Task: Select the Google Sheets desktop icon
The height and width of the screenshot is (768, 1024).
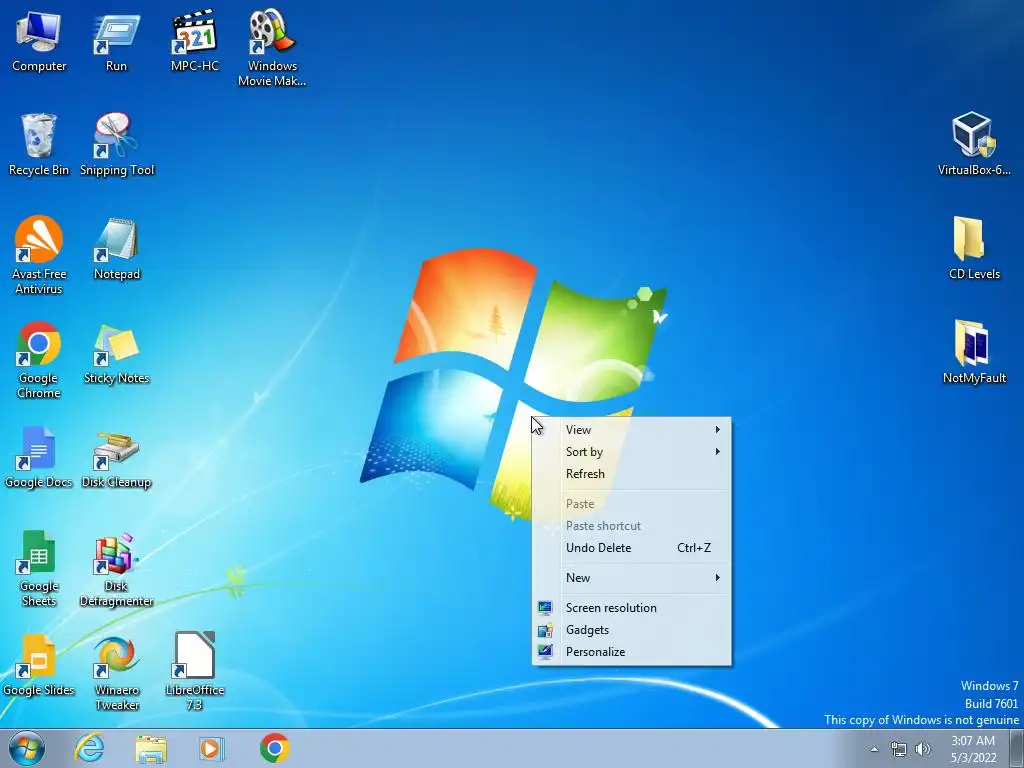Action: click(x=39, y=569)
